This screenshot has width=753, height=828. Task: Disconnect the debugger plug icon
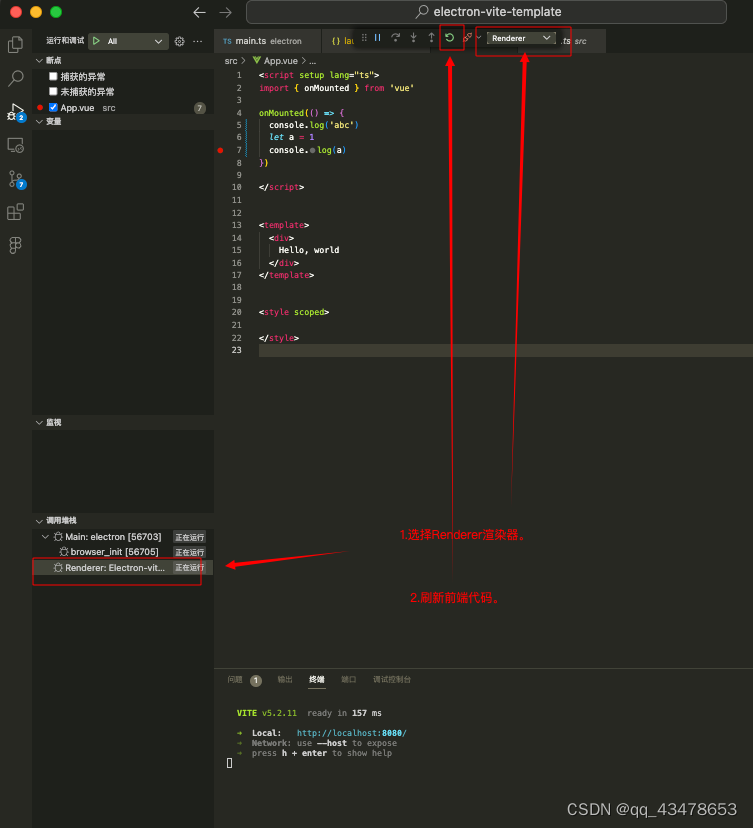pyautogui.click(x=467, y=37)
